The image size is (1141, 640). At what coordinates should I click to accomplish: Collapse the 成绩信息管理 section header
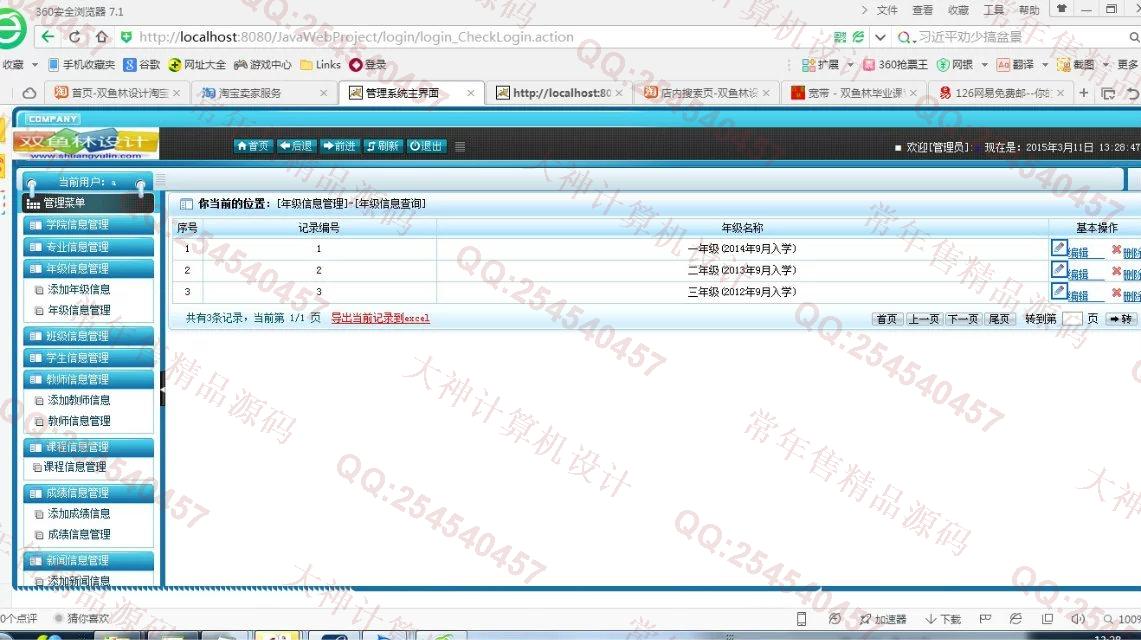pos(89,493)
